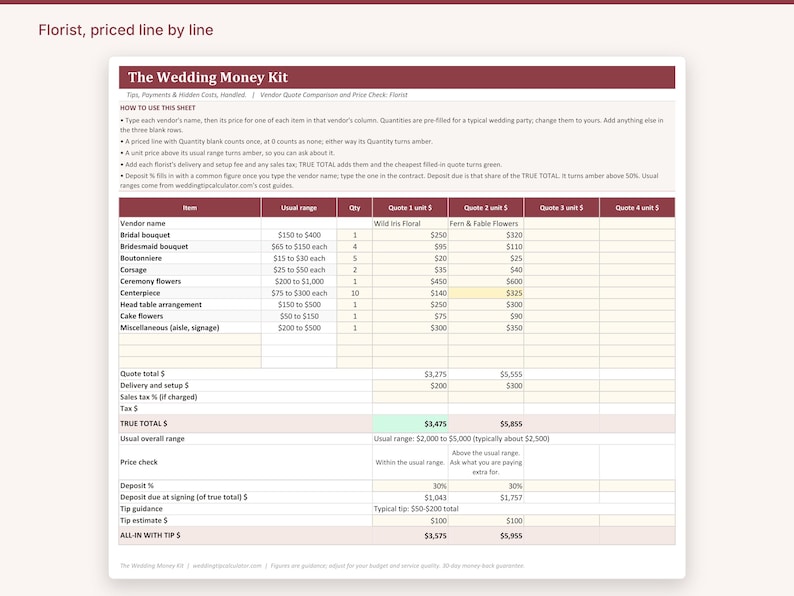
Task: Click the Corsage quantity cell "2"
Action: pos(354,270)
